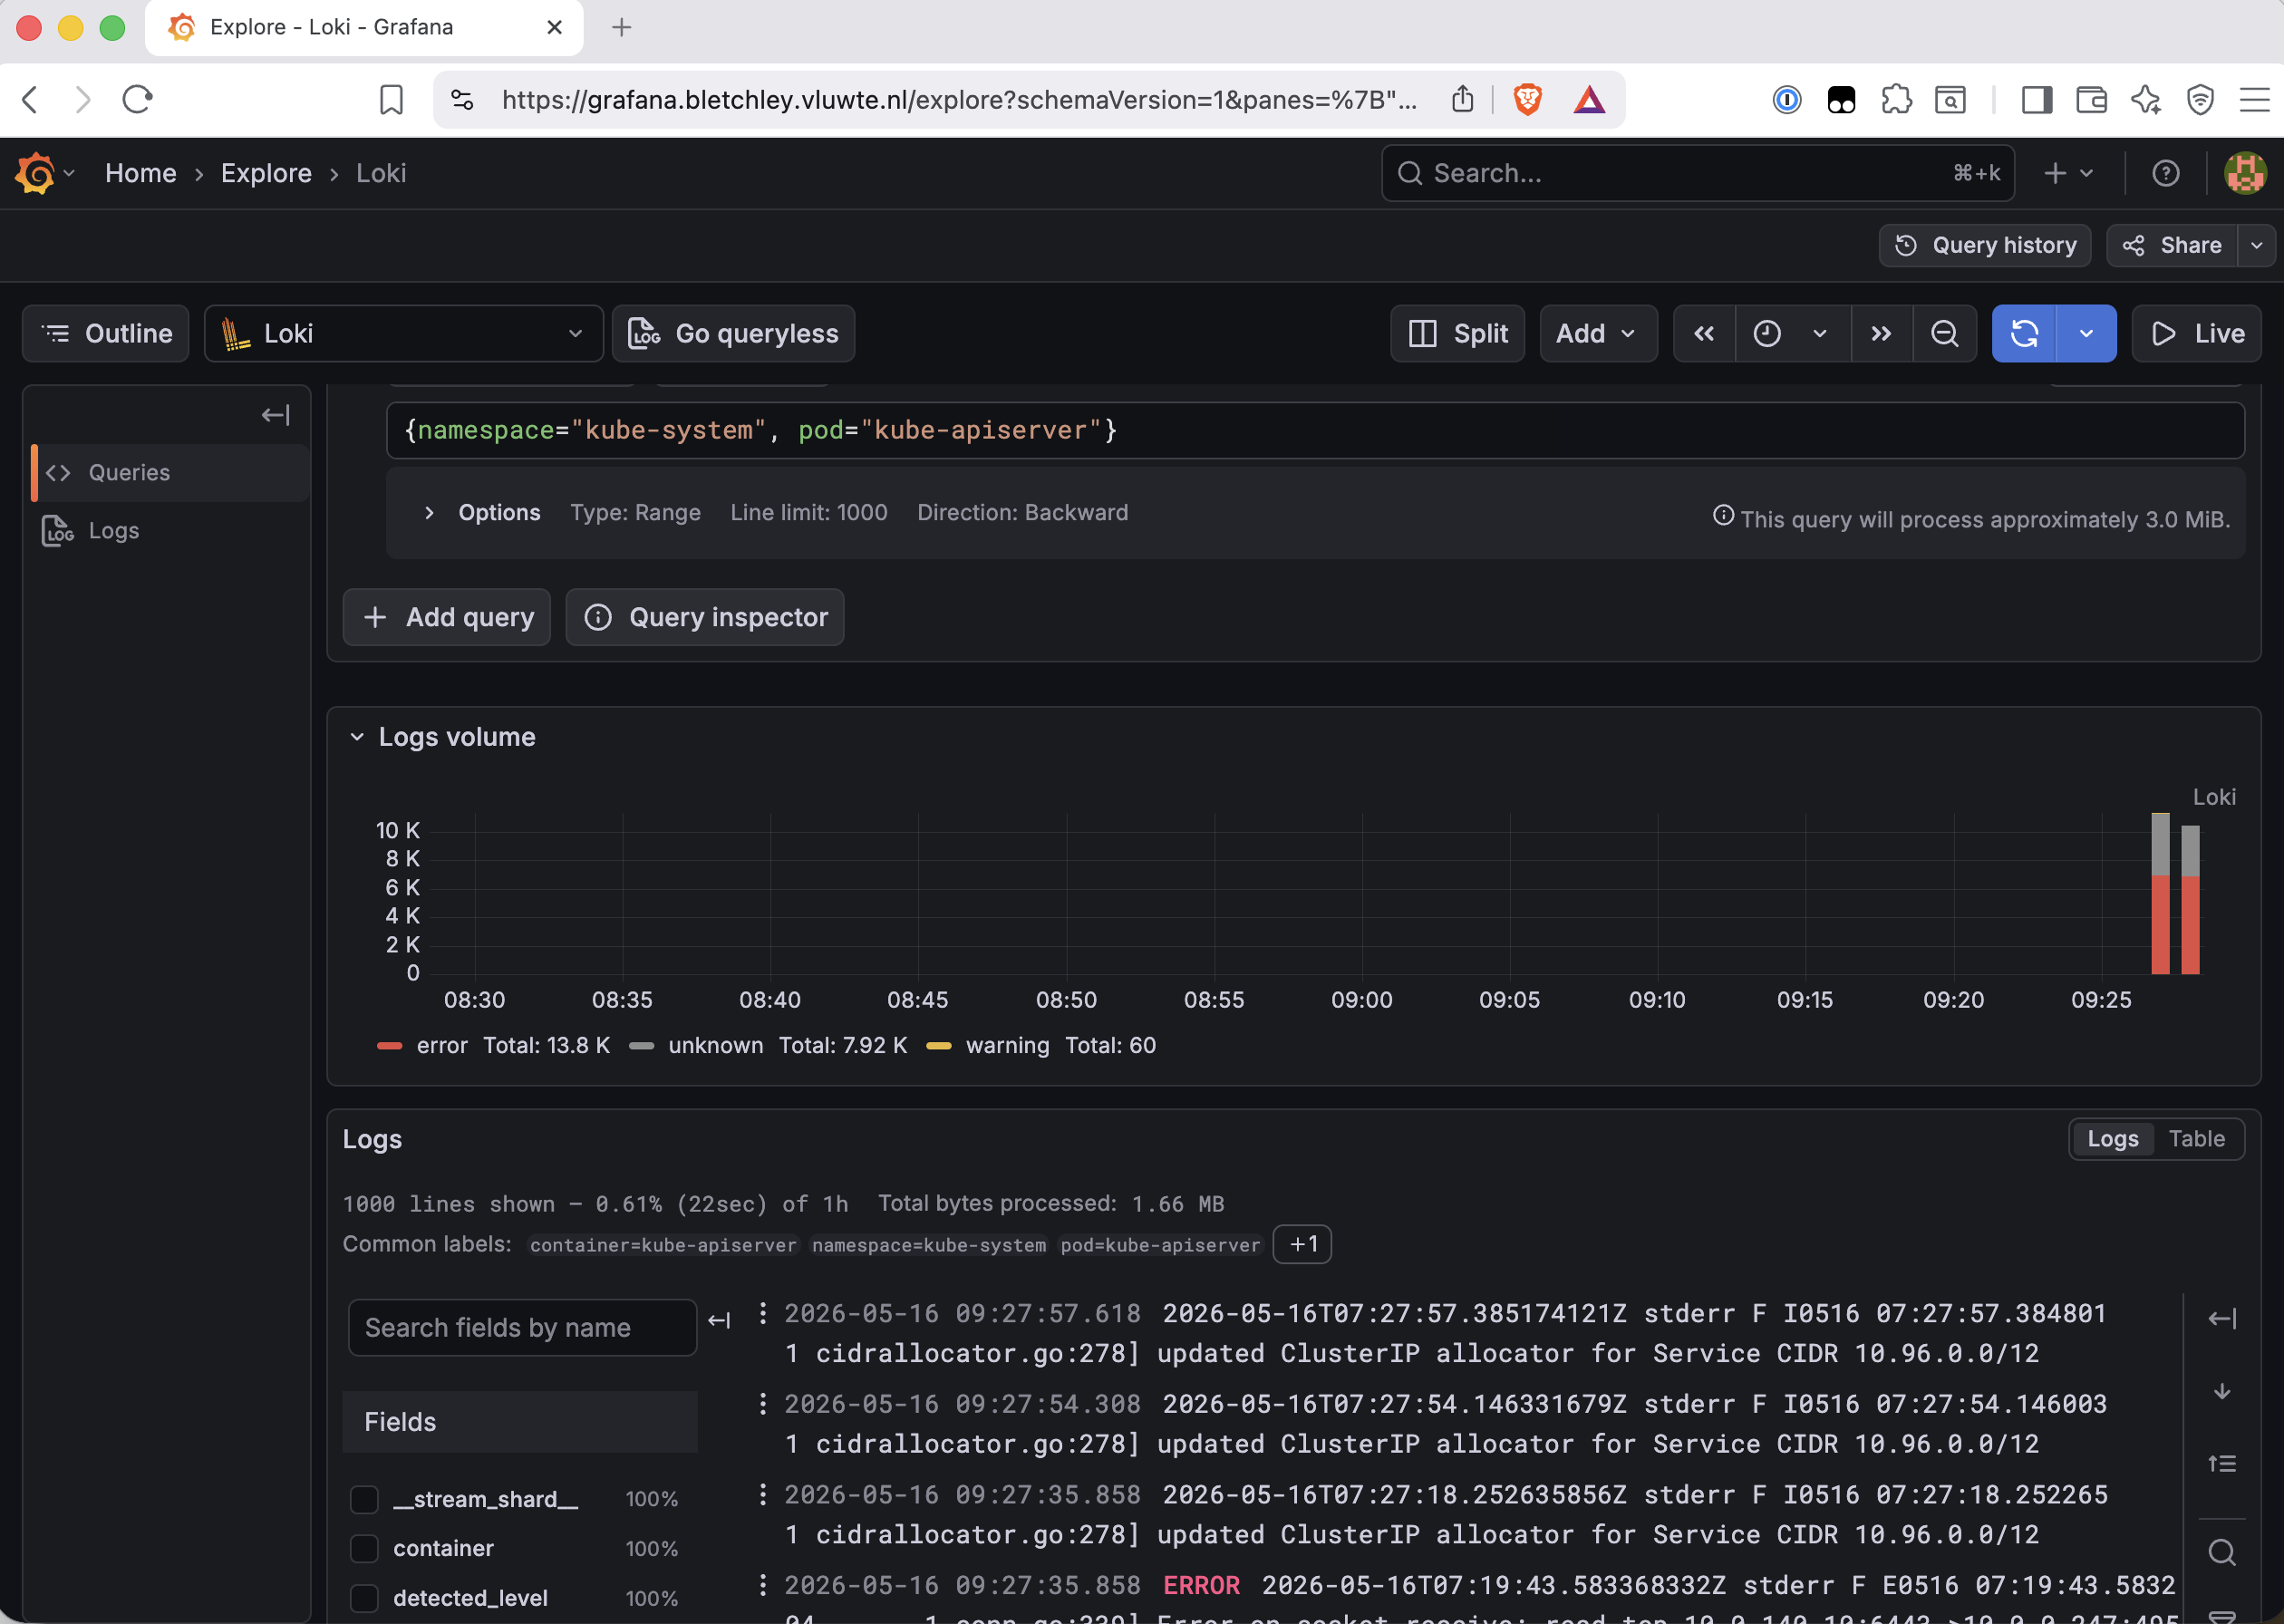Open the plus new-item dropdown in header
The height and width of the screenshot is (1624, 2284).
click(x=2068, y=173)
